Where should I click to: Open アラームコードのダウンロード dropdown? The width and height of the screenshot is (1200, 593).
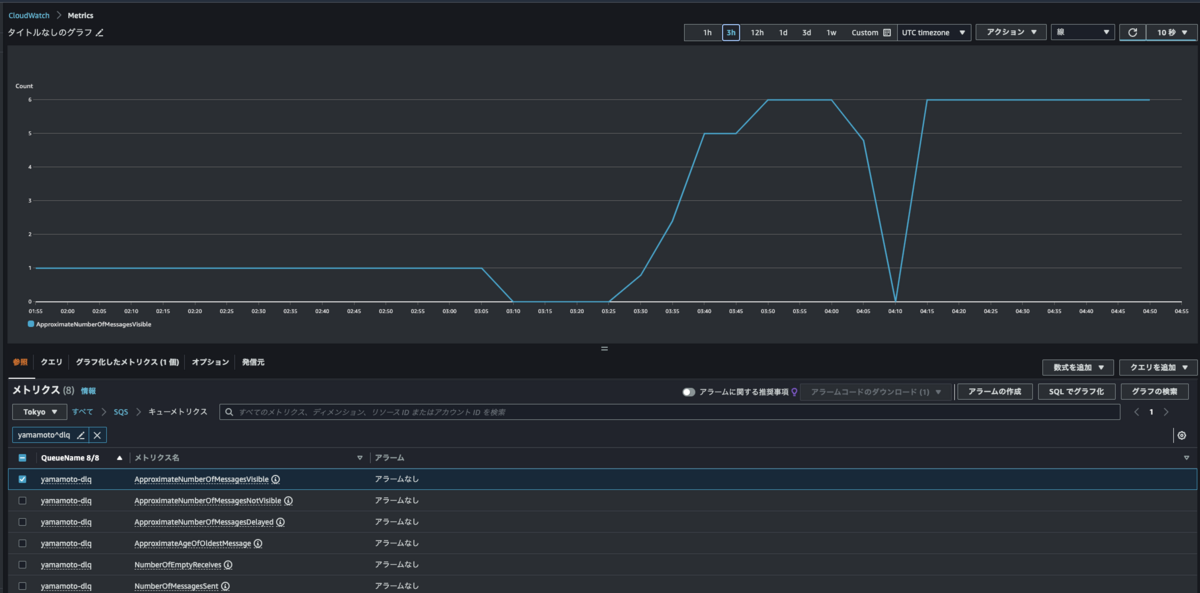[x=876, y=392]
